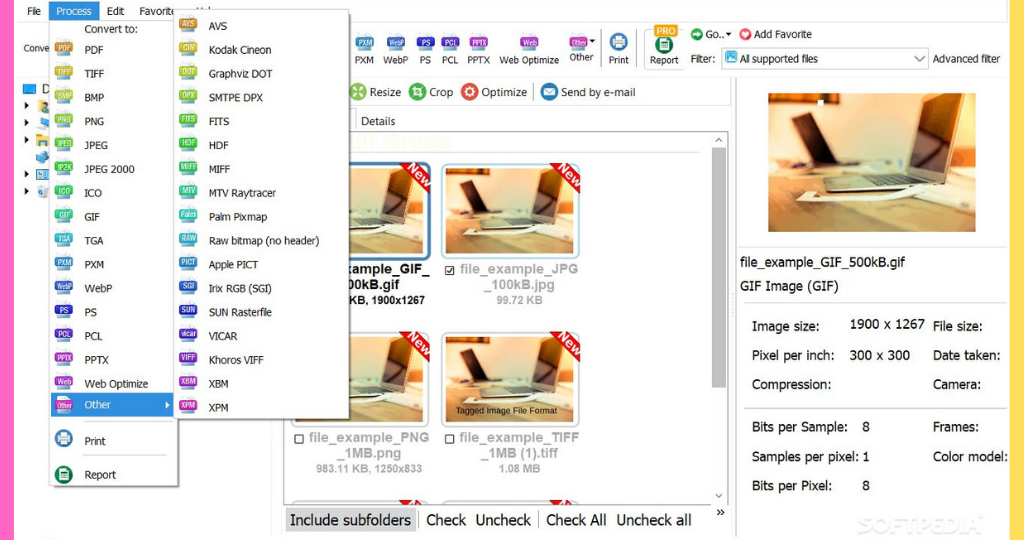Select the PXM icon in the Process menu
The image size is (1024, 540).
64,263
